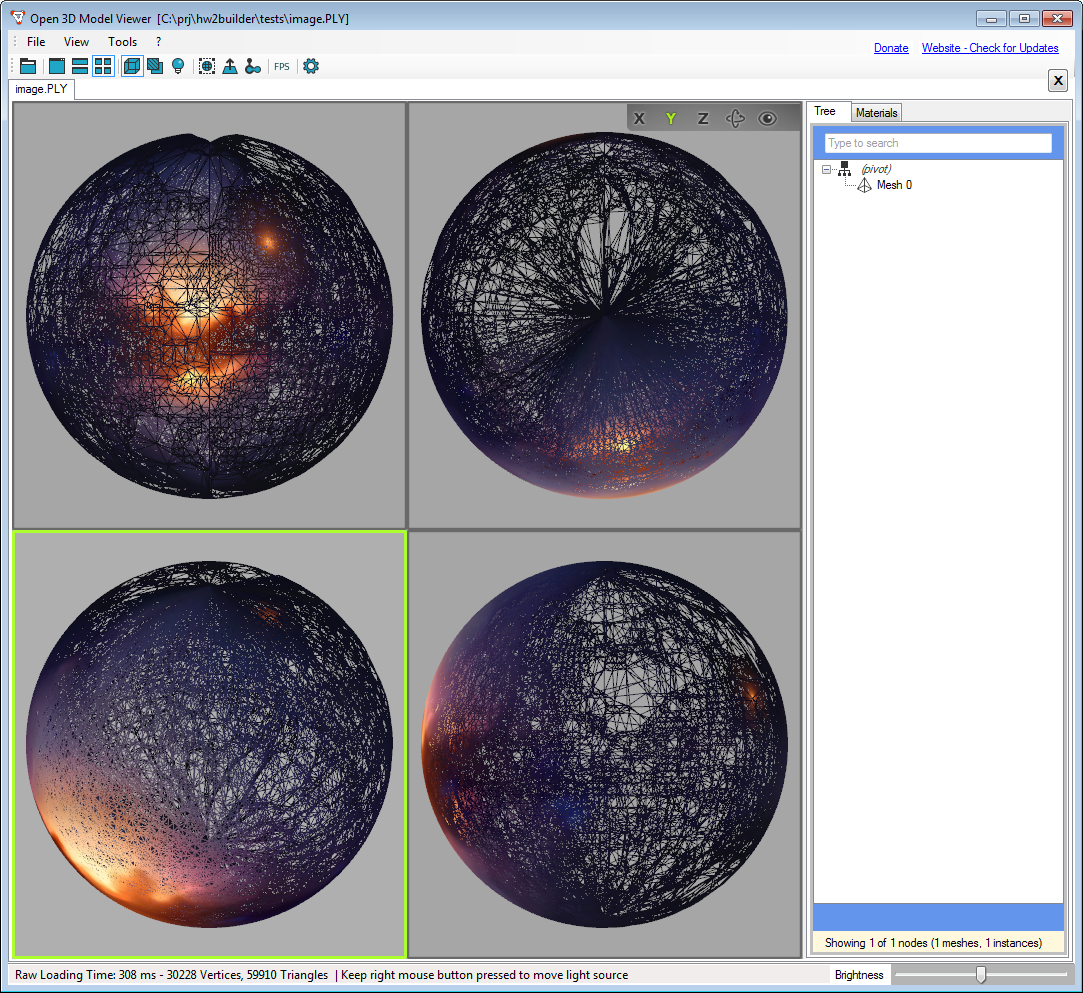Click the top-right sphere viewport
Viewport: 1083px width, 993px height.
(604, 316)
